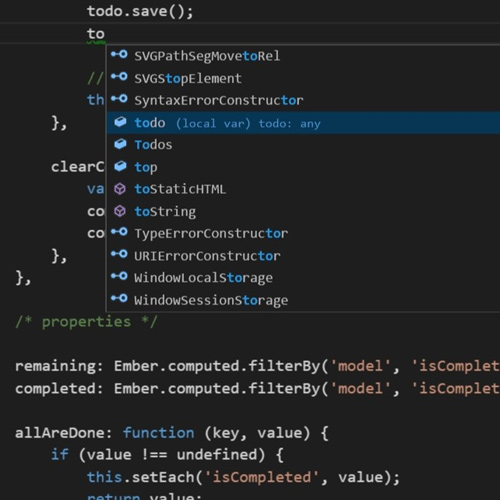This screenshot has width=500, height=500.
Task: Click the interface icon beside SVGPathSegMovetoRel
Action: tap(119, 54)
